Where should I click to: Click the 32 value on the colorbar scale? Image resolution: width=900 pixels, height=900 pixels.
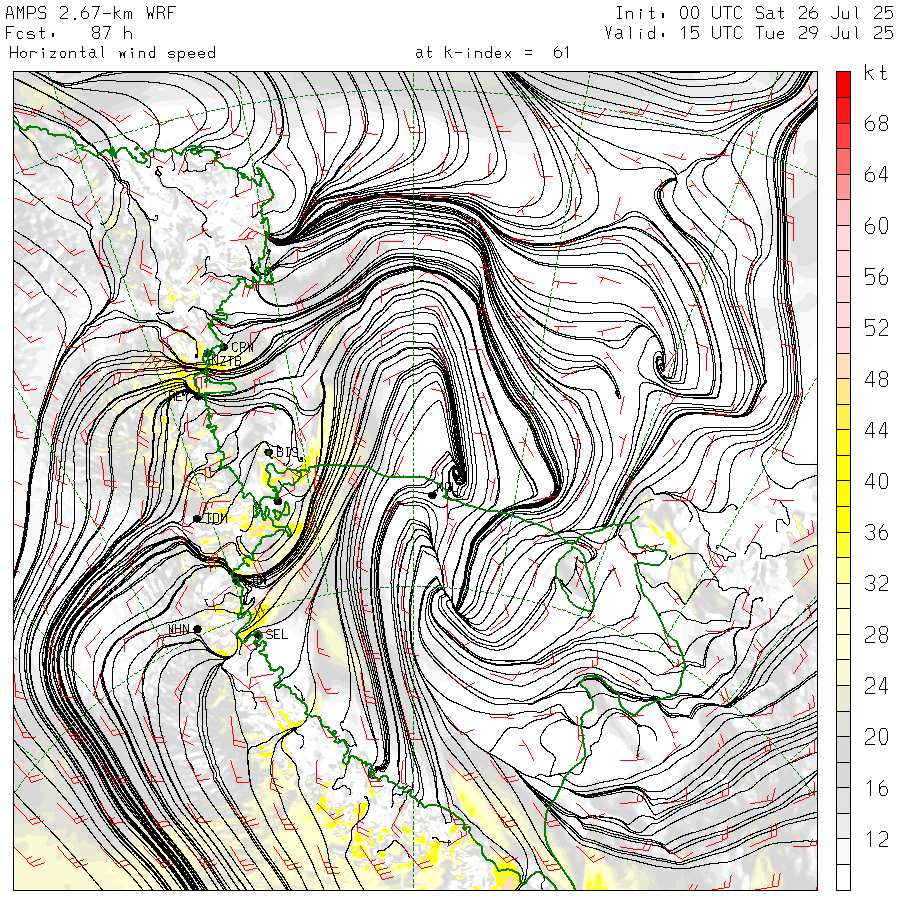pos(876,584)
